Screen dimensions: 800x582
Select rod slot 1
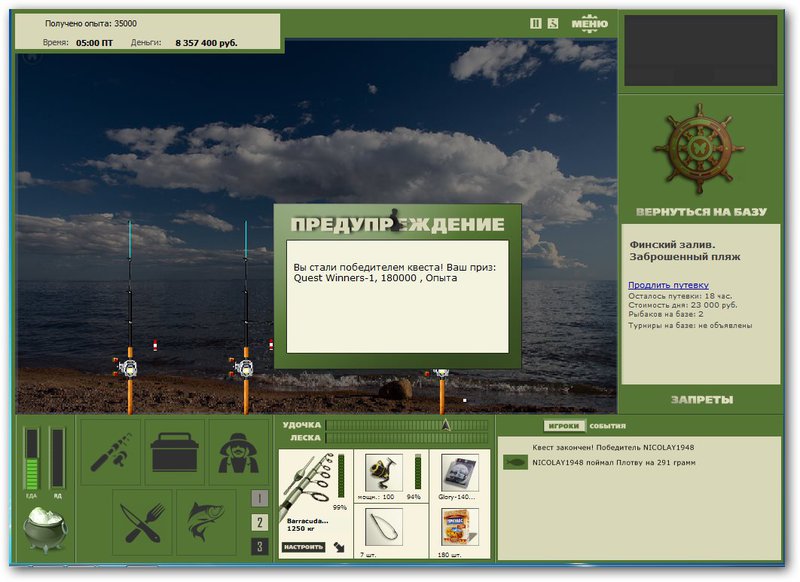coord(259,498)
